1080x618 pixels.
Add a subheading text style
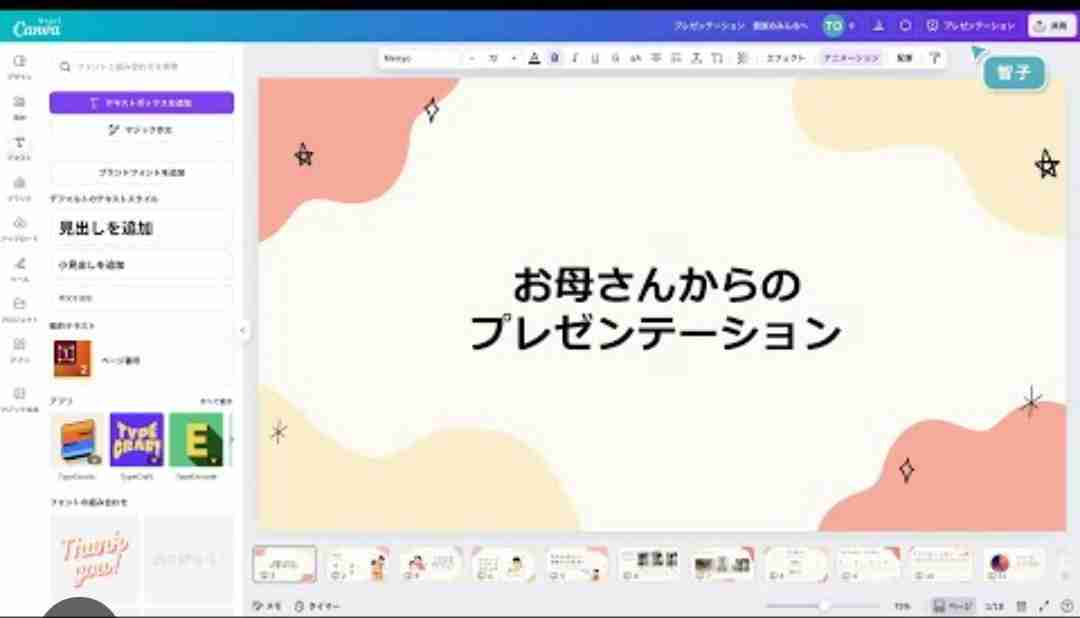(x=141, y=265)
